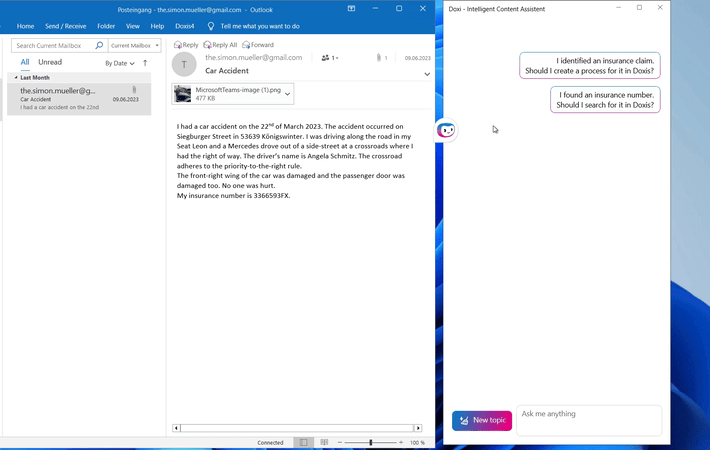
Task: Forward the Car Accident email
Action: click(246, 45)
